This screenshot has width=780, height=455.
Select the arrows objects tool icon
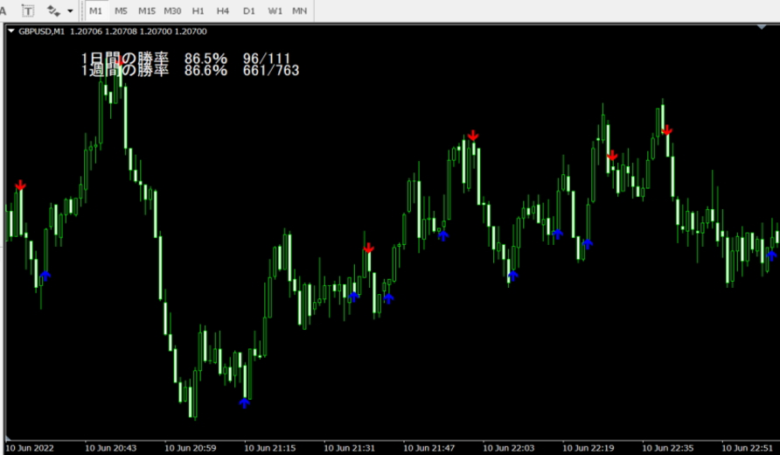(53, 10)
